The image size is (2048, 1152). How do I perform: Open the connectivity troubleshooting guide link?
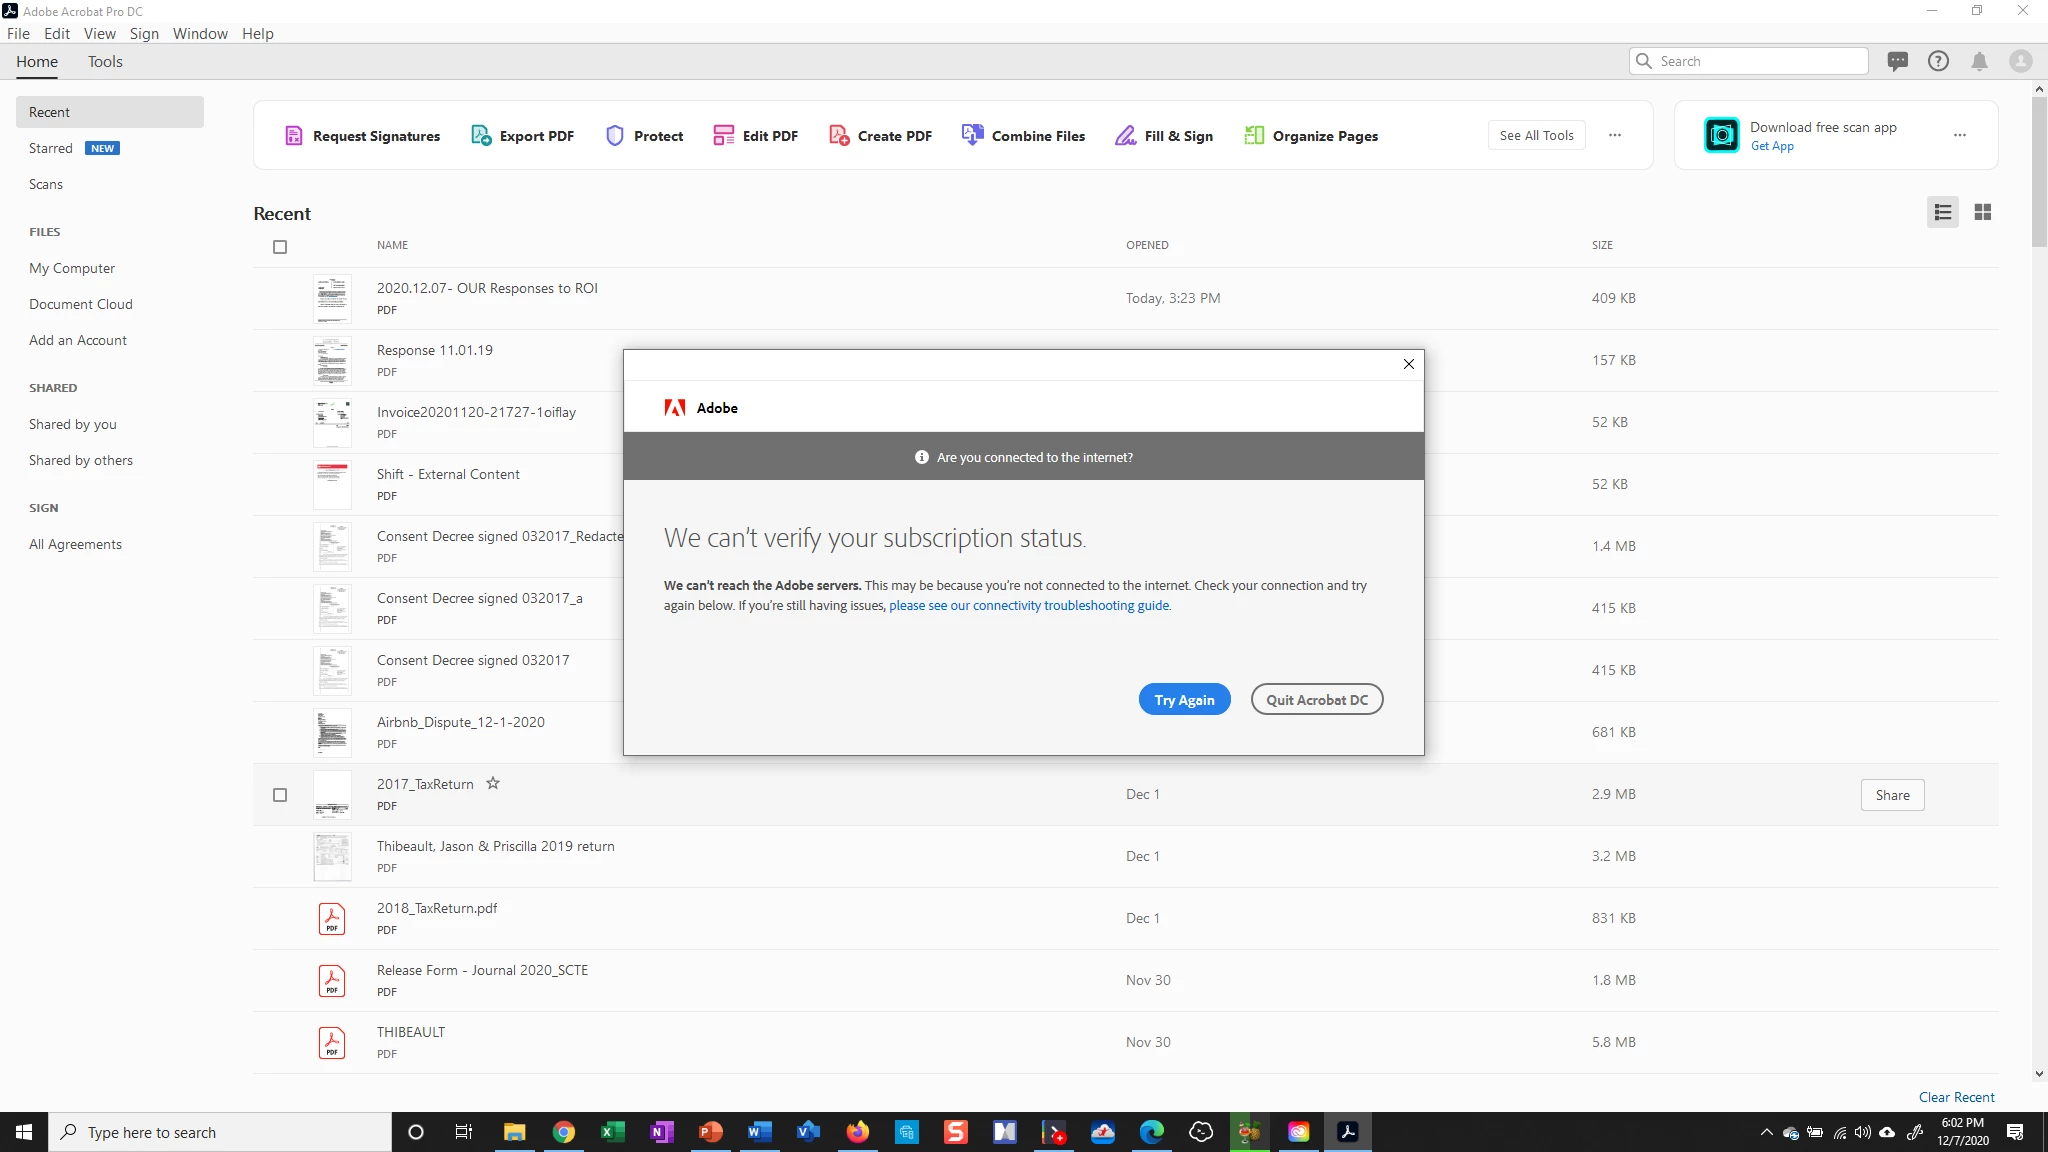(x=1028, y=606)
